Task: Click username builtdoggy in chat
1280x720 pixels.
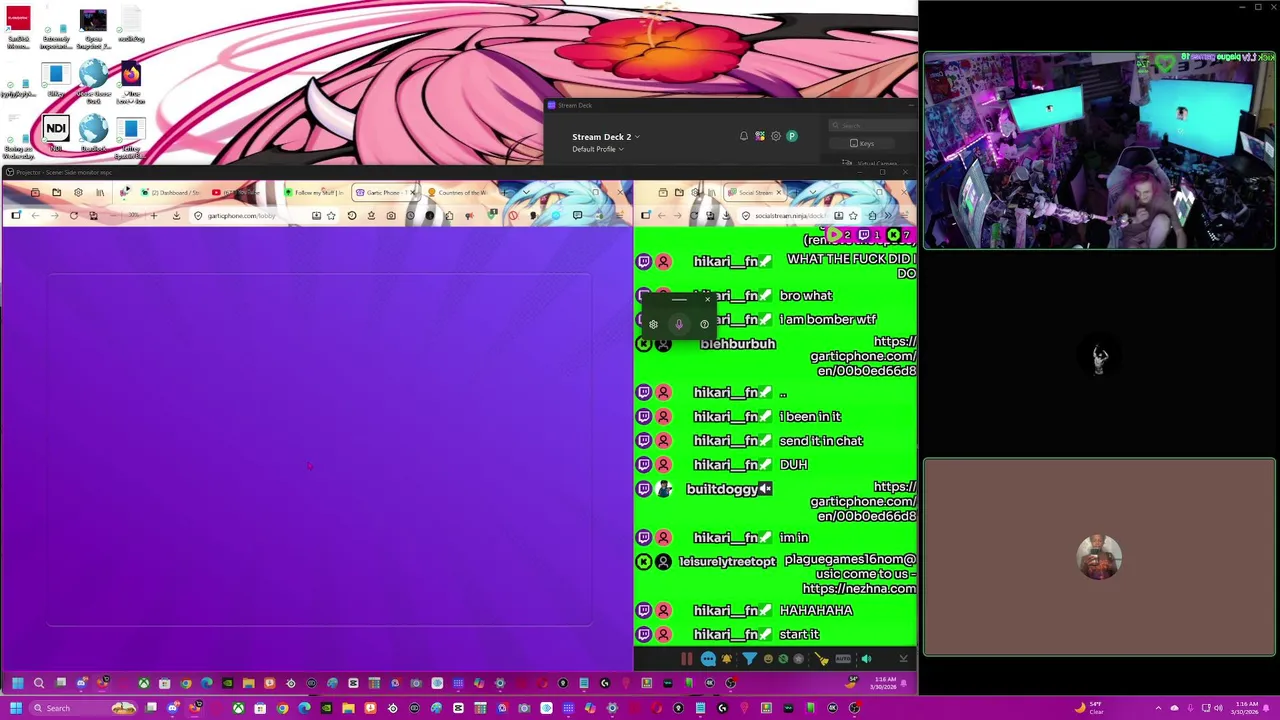Action: [722, 489]
